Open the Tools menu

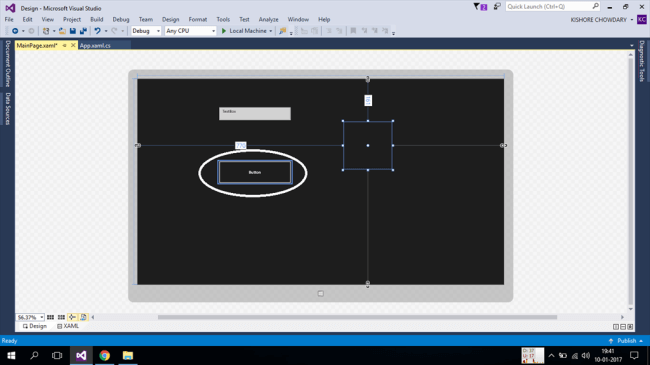pyautogui.click(x=223, y=19)
